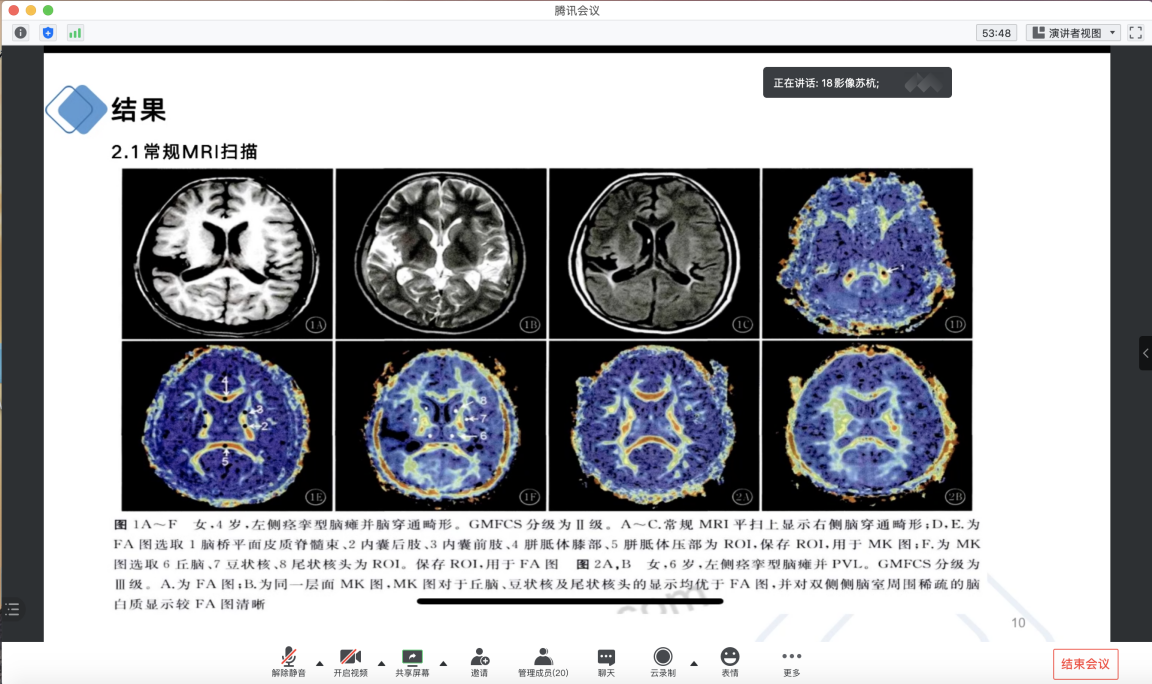1152x684 pixels.
Task: Check the green network signal icon
Action: tap(75, 33)
